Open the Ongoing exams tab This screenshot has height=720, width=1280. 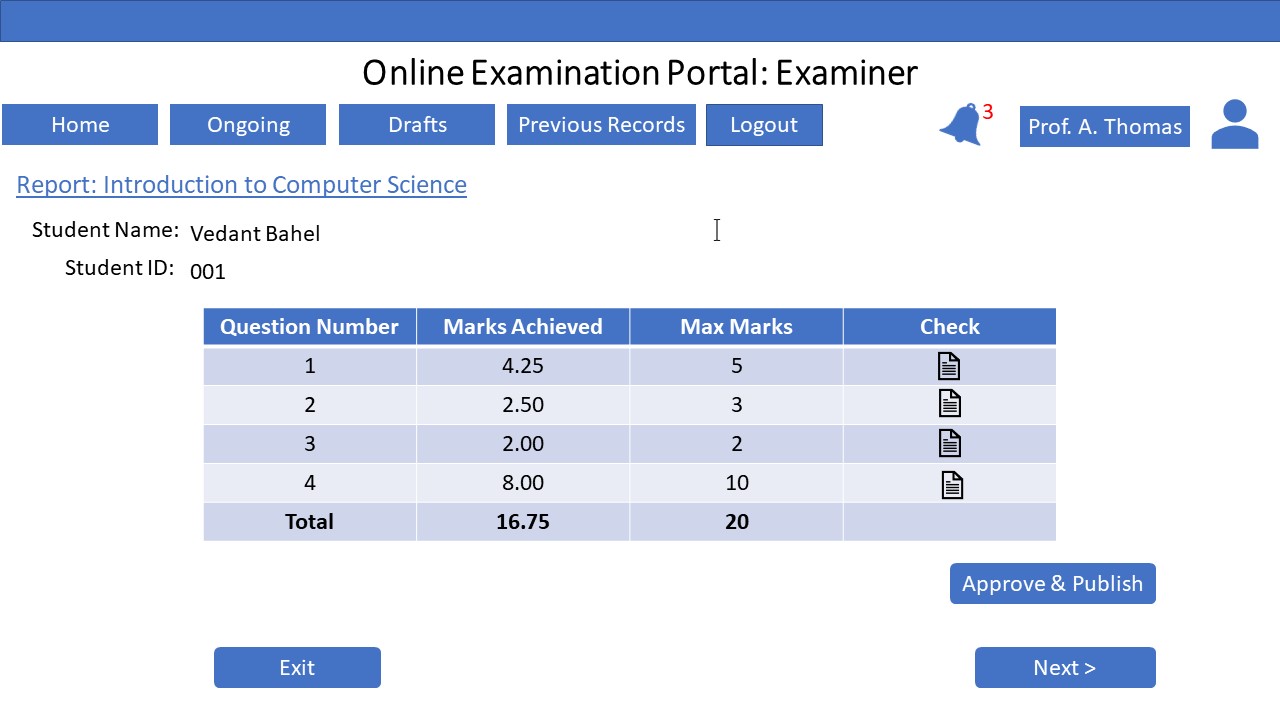point(248,125)
